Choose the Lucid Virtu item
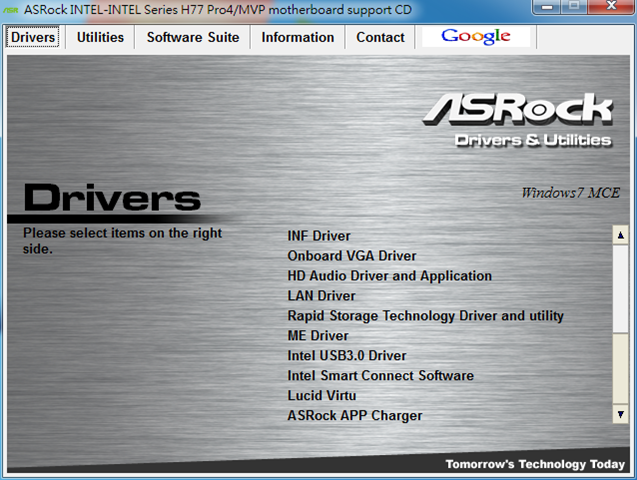Viewport: 637px width, 480px height. point(322,395)
